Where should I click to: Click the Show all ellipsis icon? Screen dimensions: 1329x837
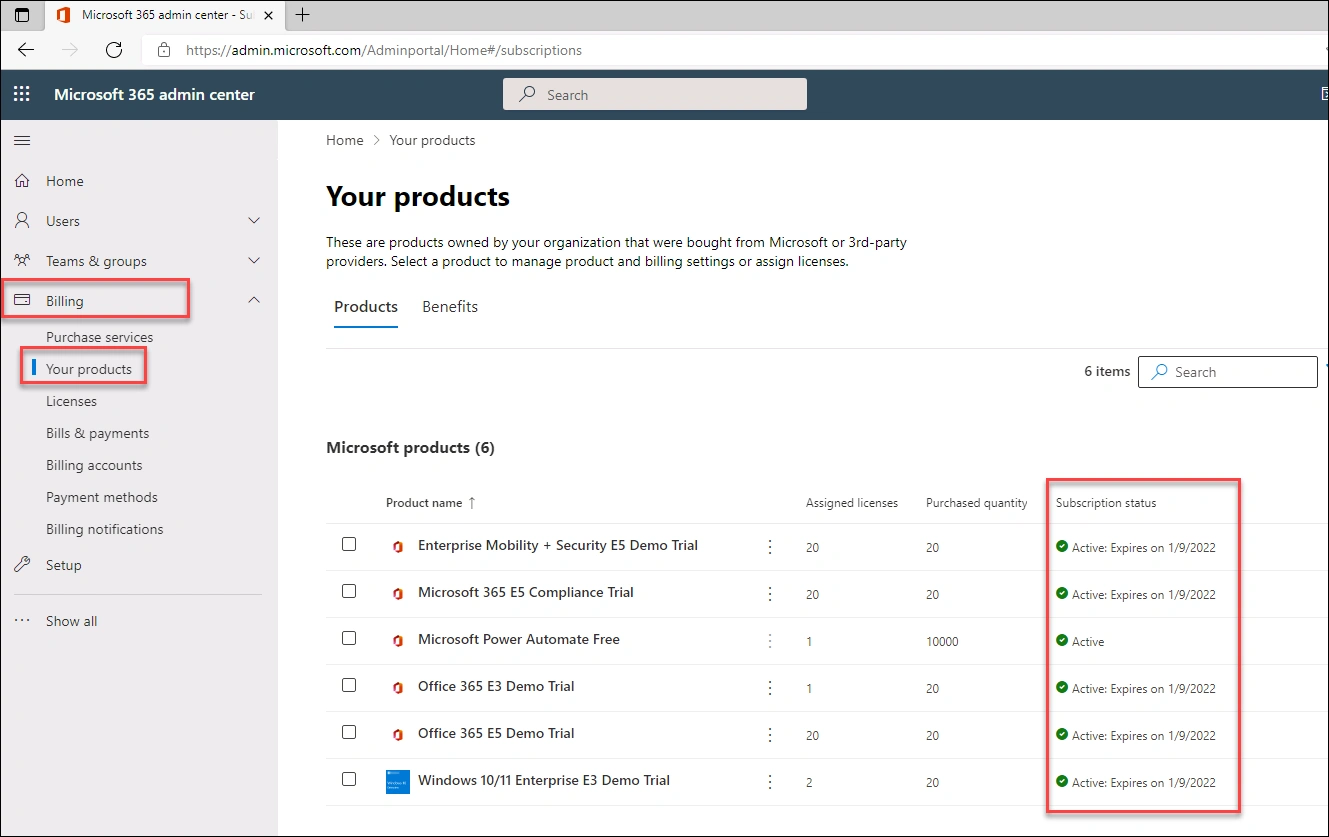pos(22,621)
